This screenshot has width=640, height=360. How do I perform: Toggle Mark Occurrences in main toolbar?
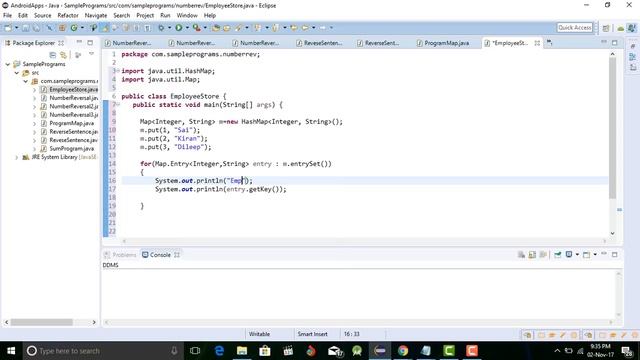coord(105,28)
